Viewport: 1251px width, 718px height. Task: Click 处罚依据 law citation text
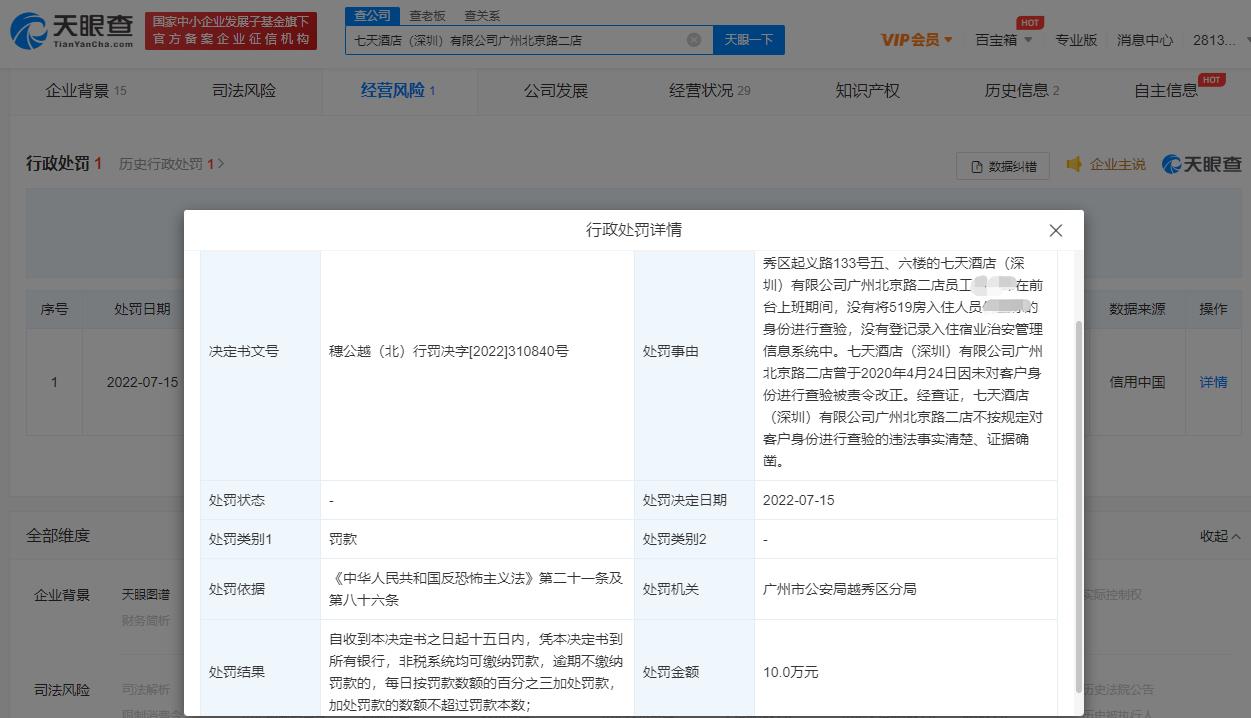[x=476, y=589]
